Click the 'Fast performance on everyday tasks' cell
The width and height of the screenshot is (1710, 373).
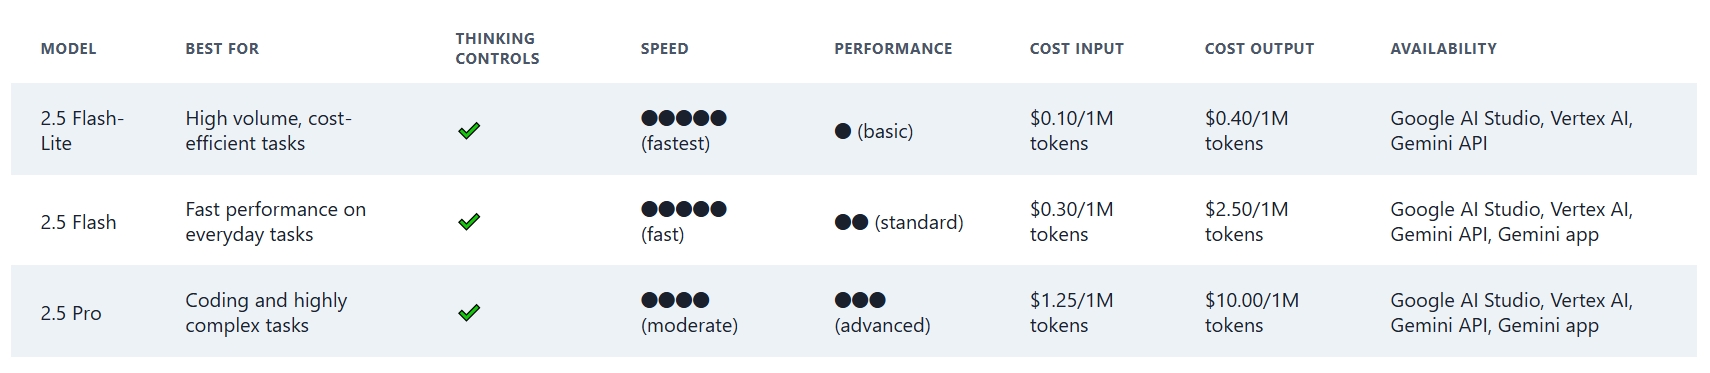(275, 221)
